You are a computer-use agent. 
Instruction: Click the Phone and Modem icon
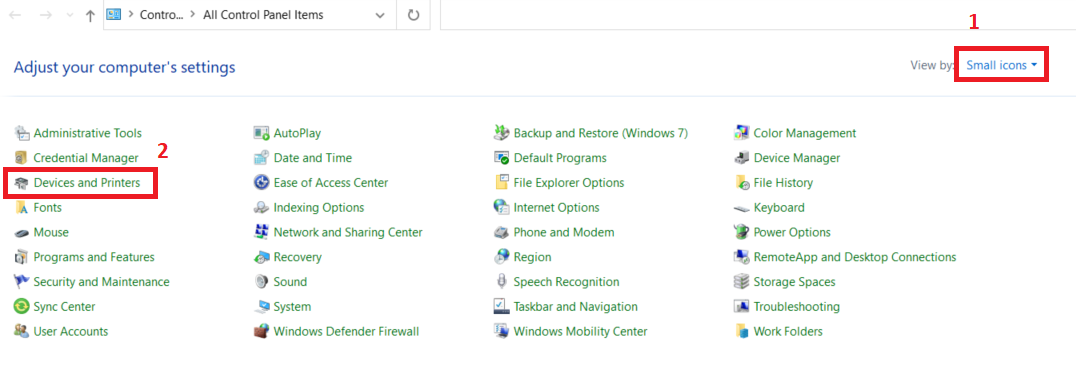502,232
